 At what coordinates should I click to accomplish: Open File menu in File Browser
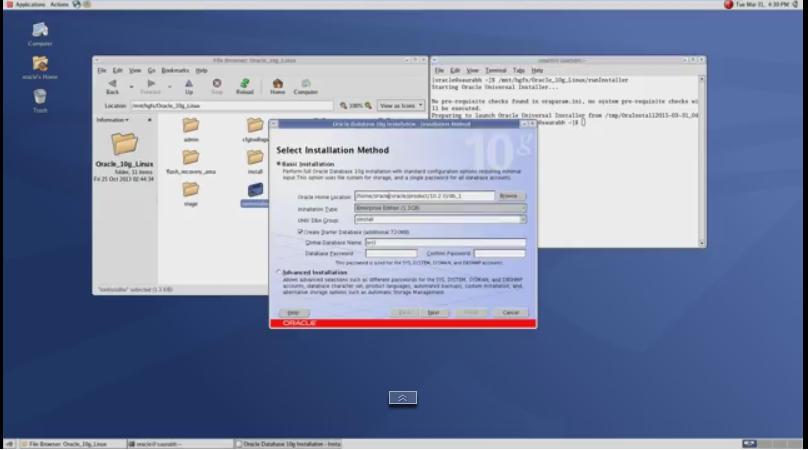point(102,71)
